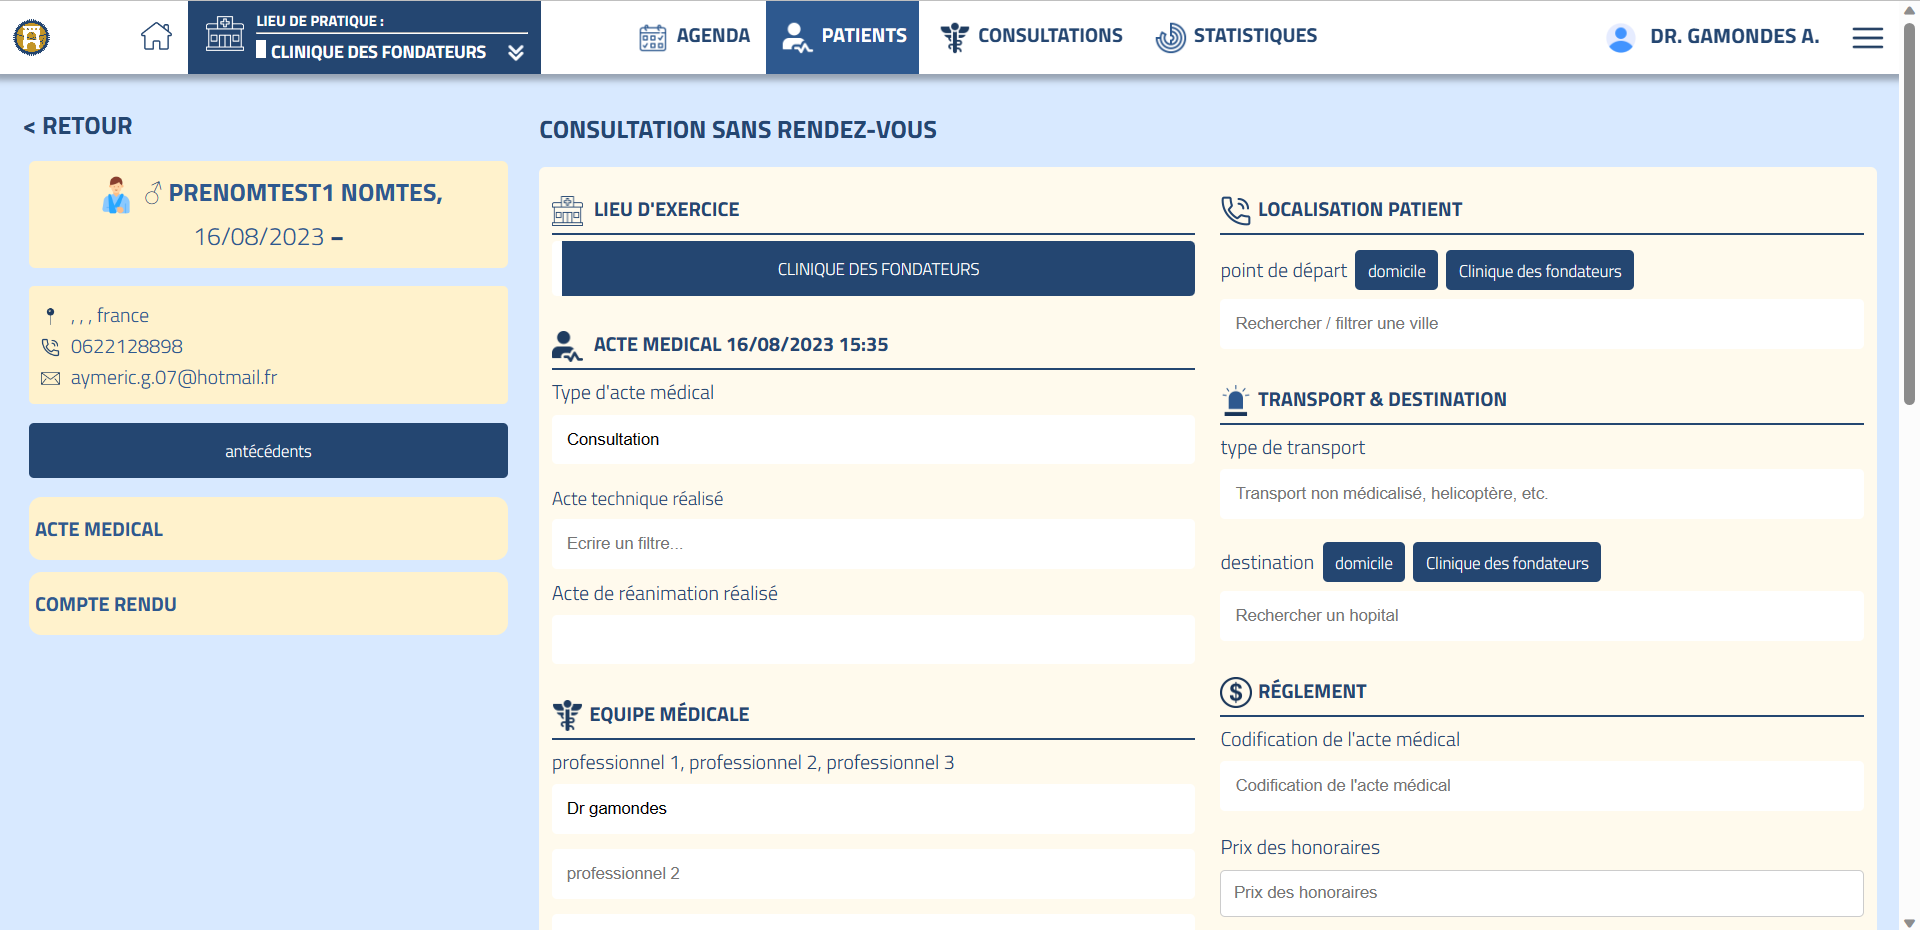Click the clinic building icon in header
This screenshot has width=1920, height=930.
(225, 35)
